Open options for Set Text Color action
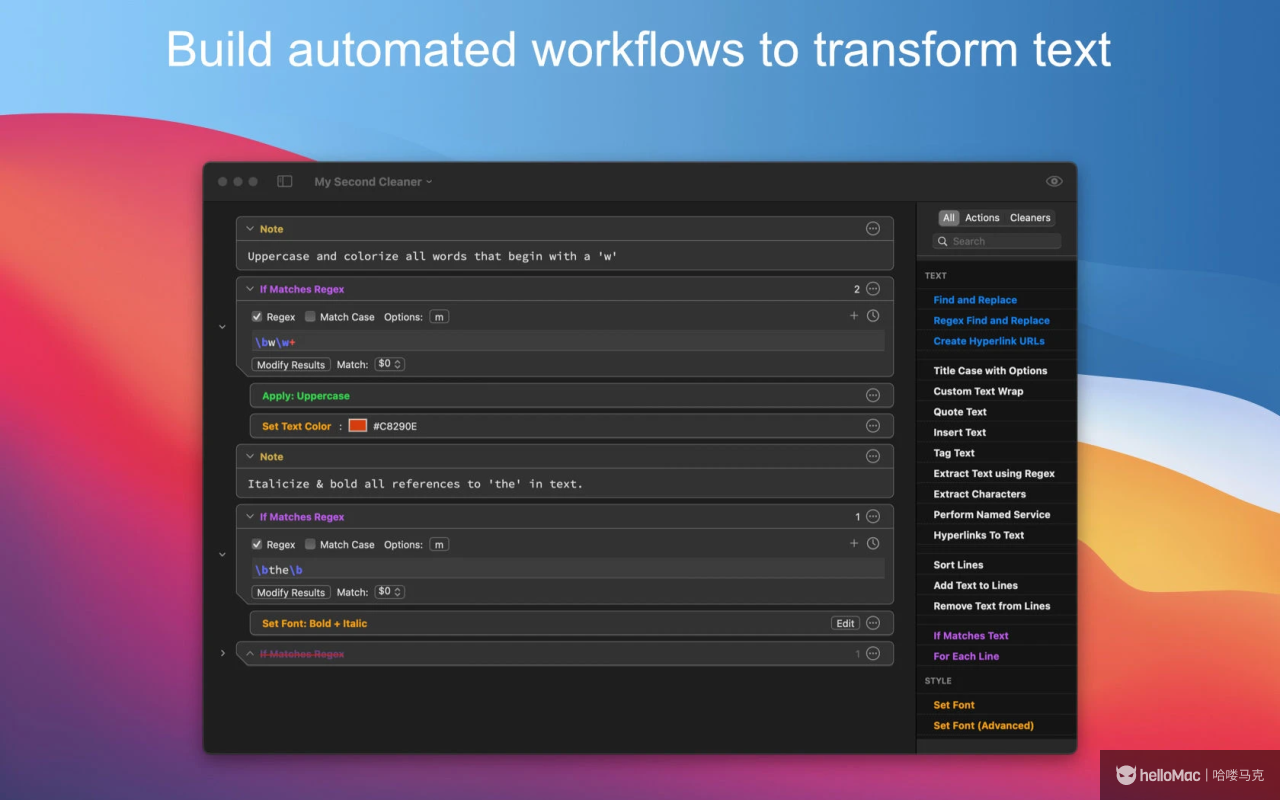The height and width of the screenshot is (800, 1280). 873,426
